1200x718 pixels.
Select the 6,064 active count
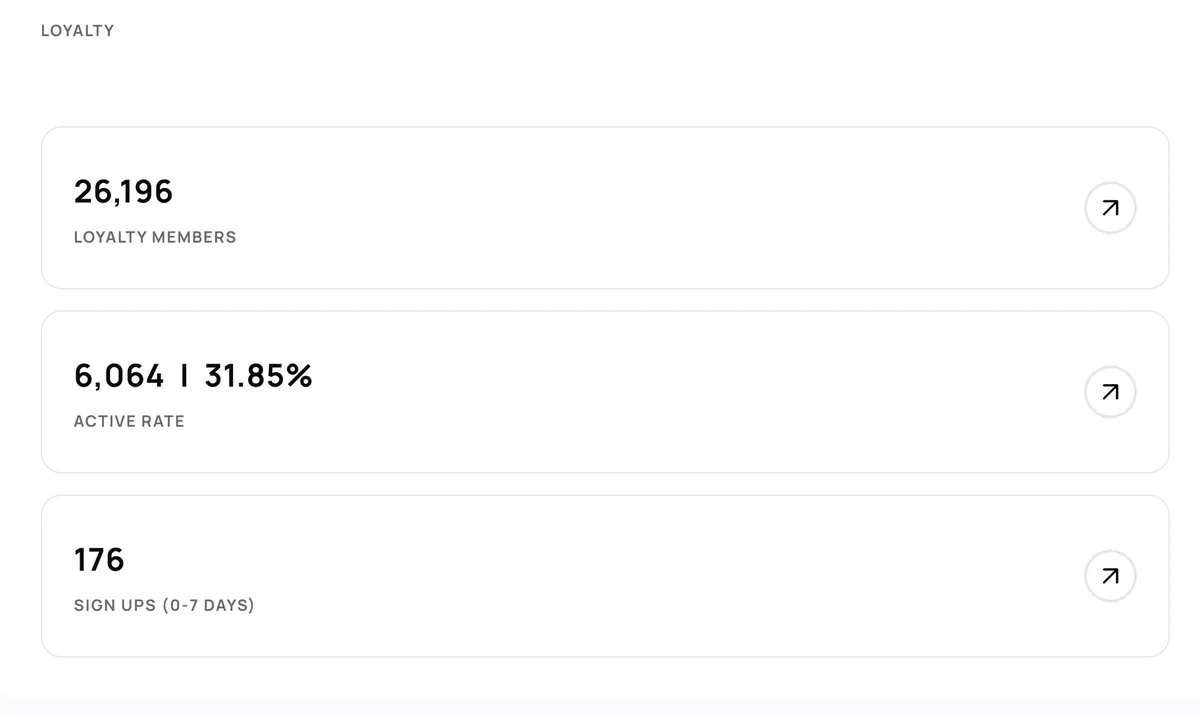pyautogui.click(x=118, y=376)
